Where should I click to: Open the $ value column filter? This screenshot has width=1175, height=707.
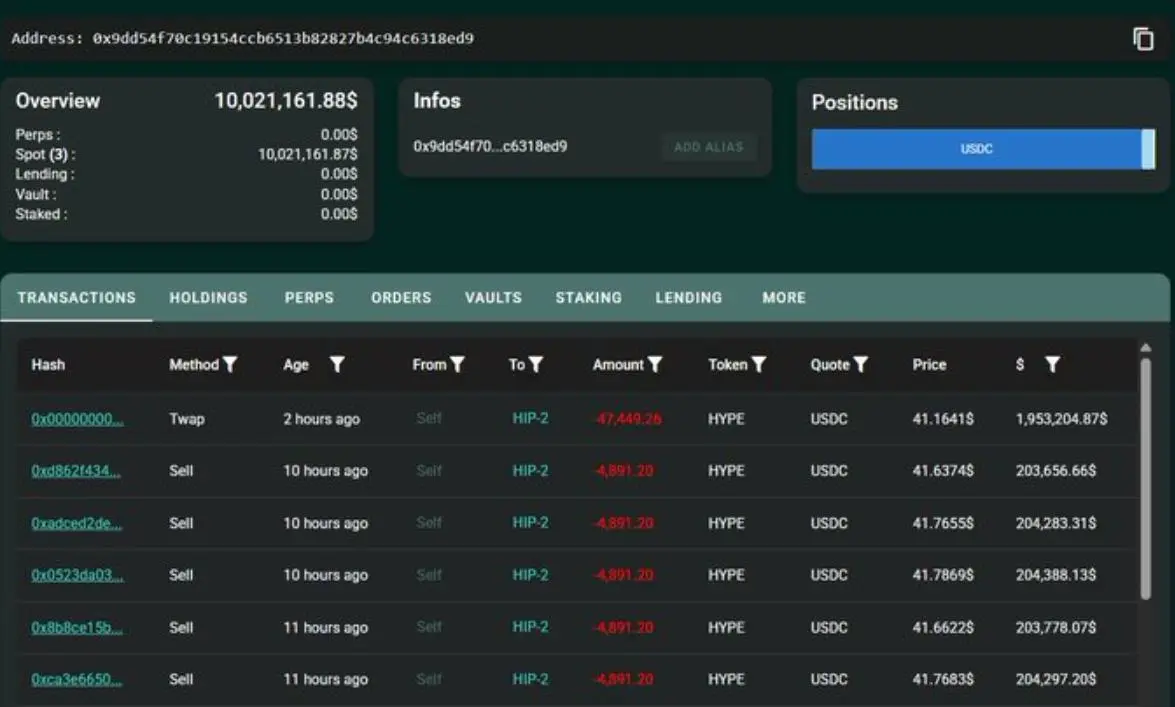point(1052,364)
